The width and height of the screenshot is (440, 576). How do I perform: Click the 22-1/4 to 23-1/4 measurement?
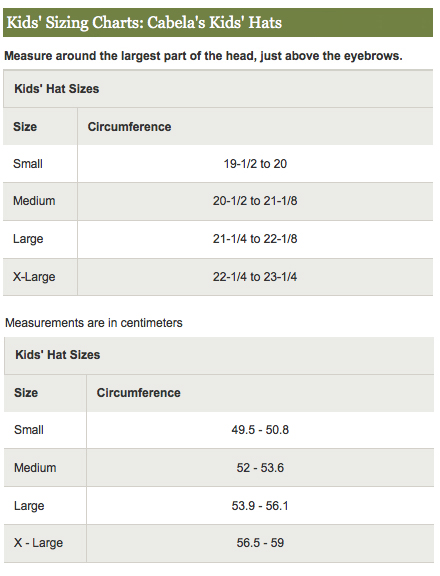click(255, 277)
